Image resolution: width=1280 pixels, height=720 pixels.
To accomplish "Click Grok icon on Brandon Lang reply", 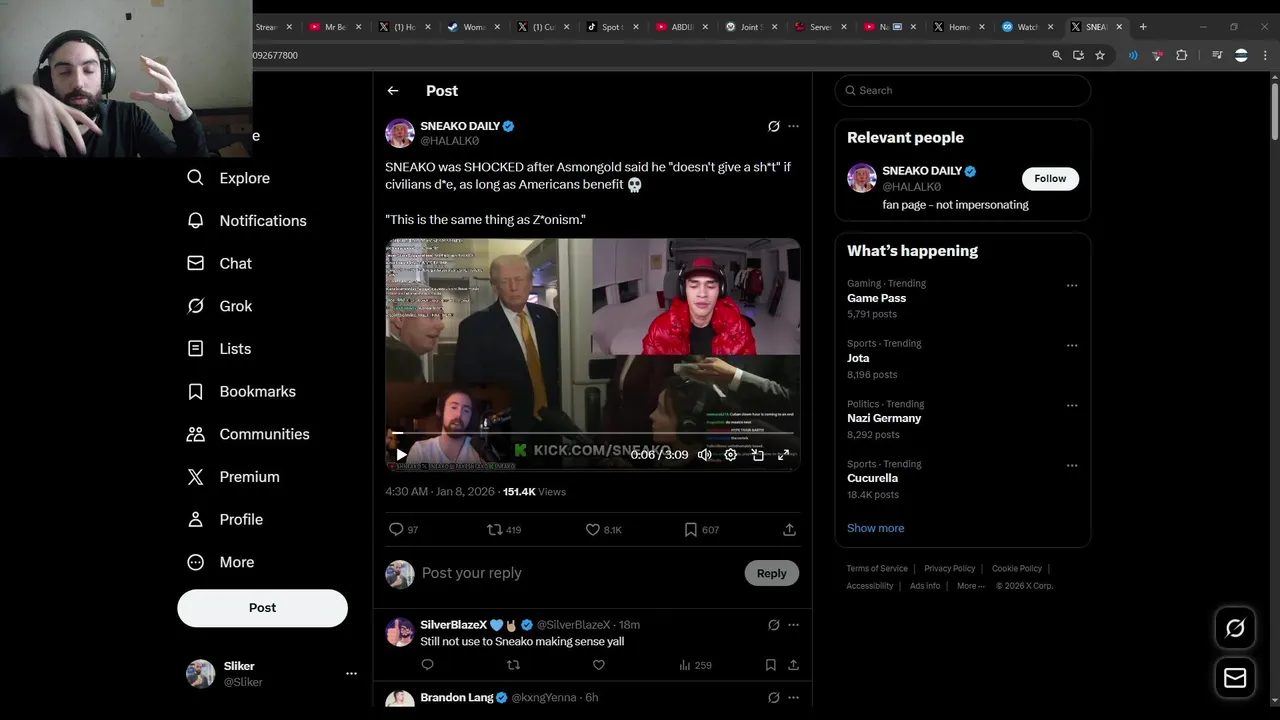I will coord(773,698).
